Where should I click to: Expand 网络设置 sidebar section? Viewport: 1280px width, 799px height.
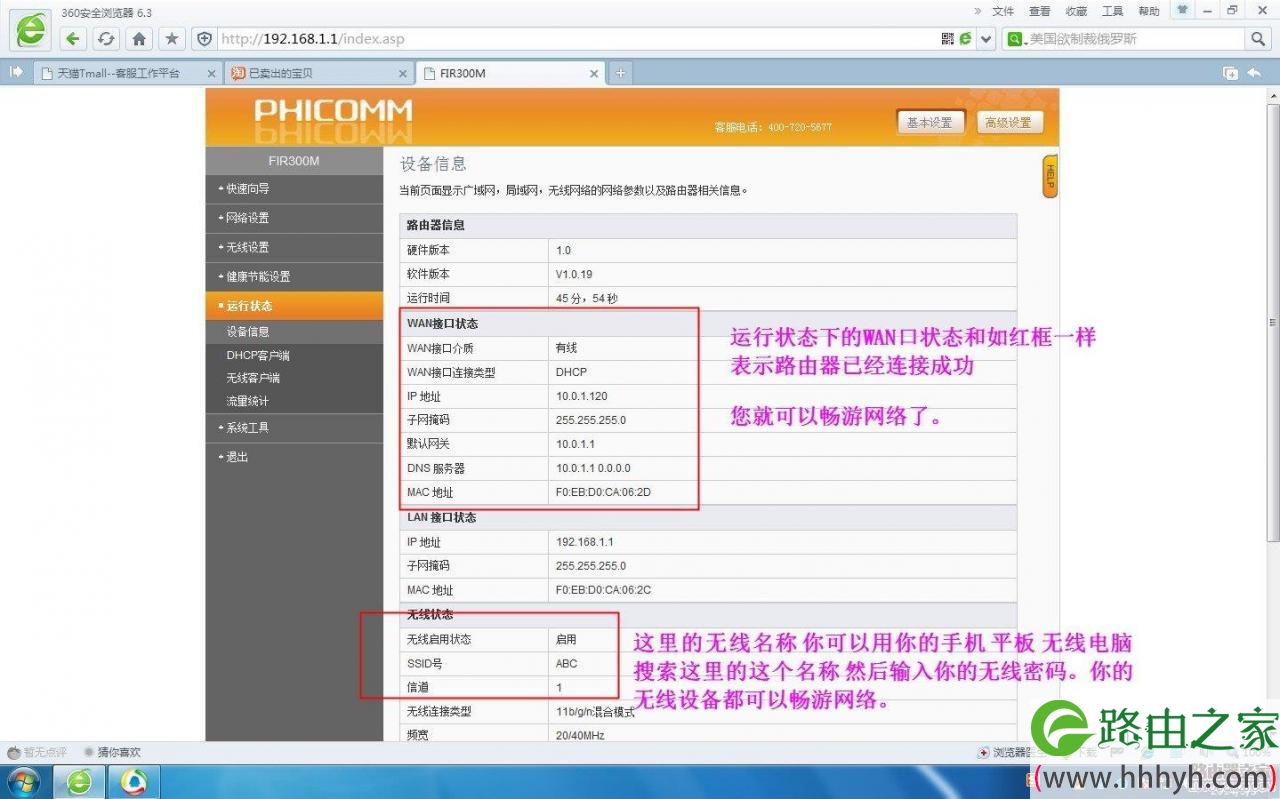pos(294,218)
